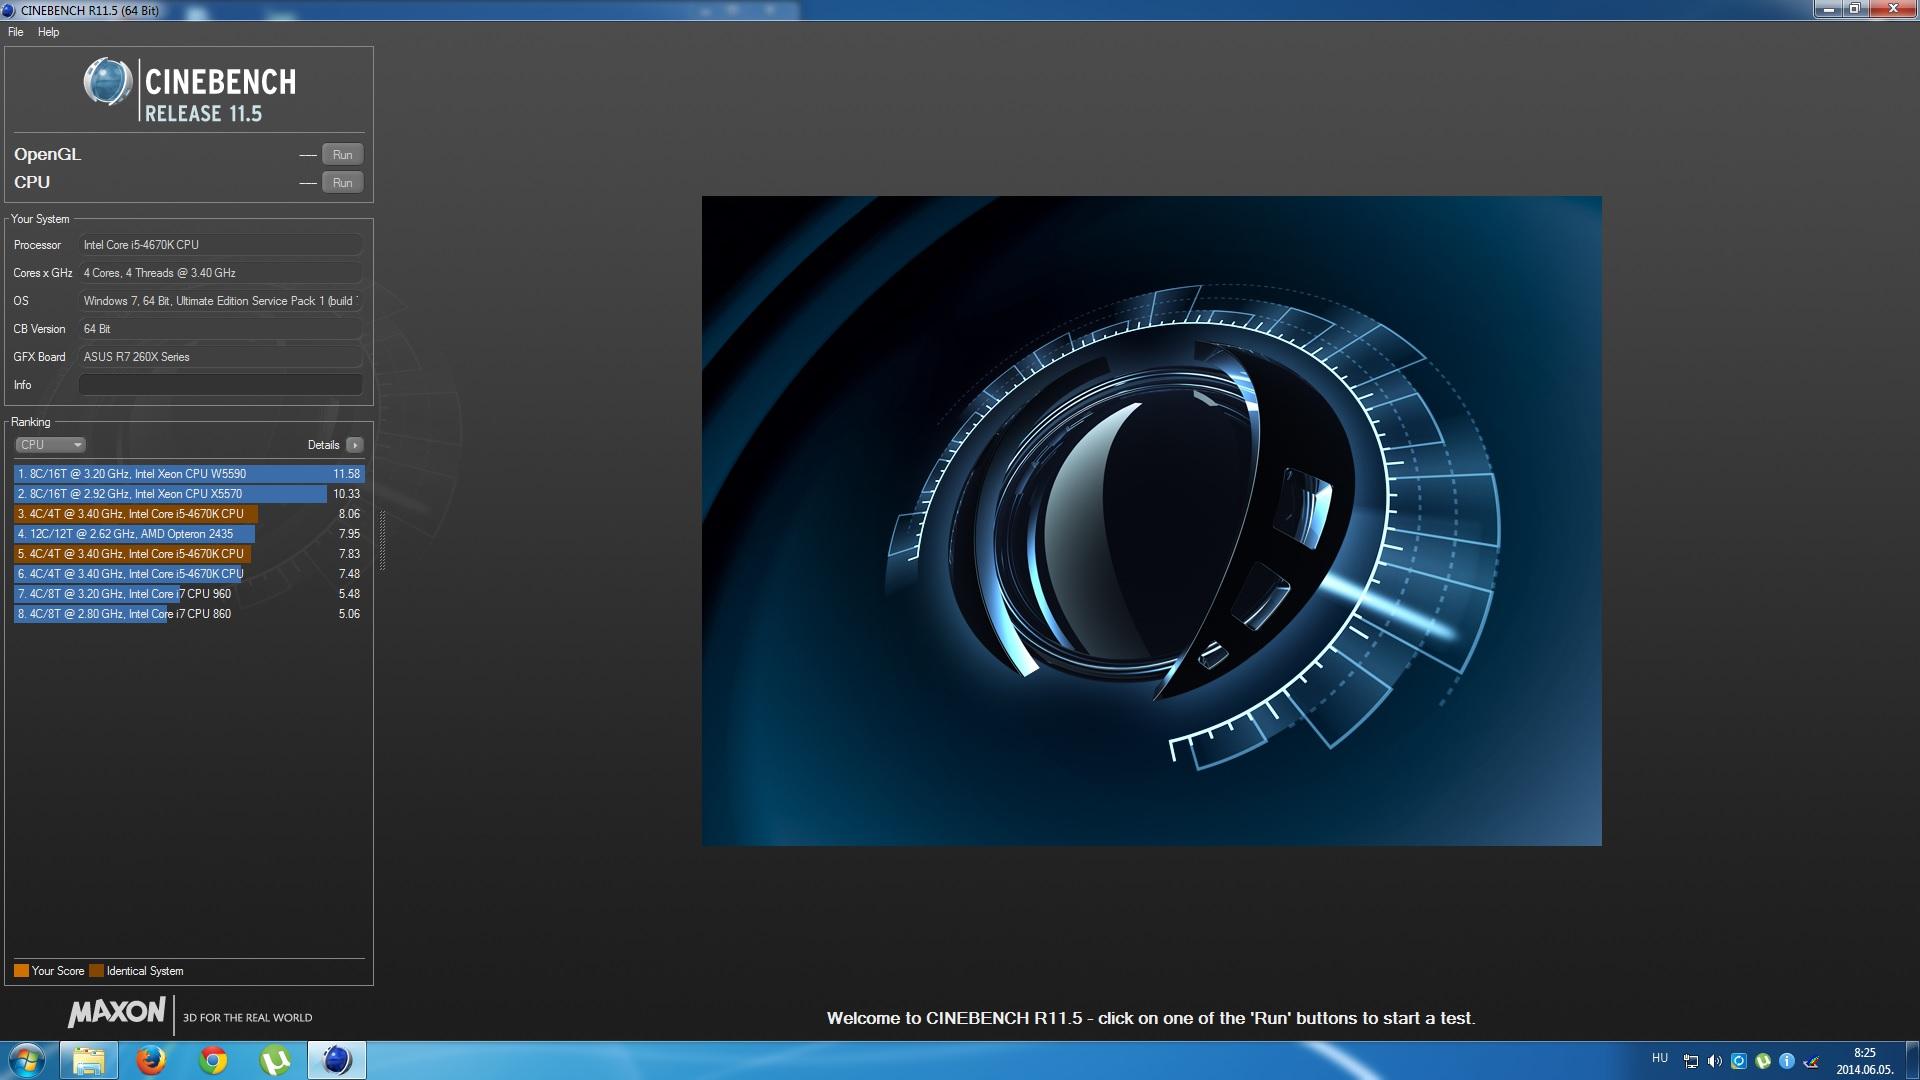1920x1080 pixels.
Task: Click the HU language indicator
Action: (1660, 1058)
